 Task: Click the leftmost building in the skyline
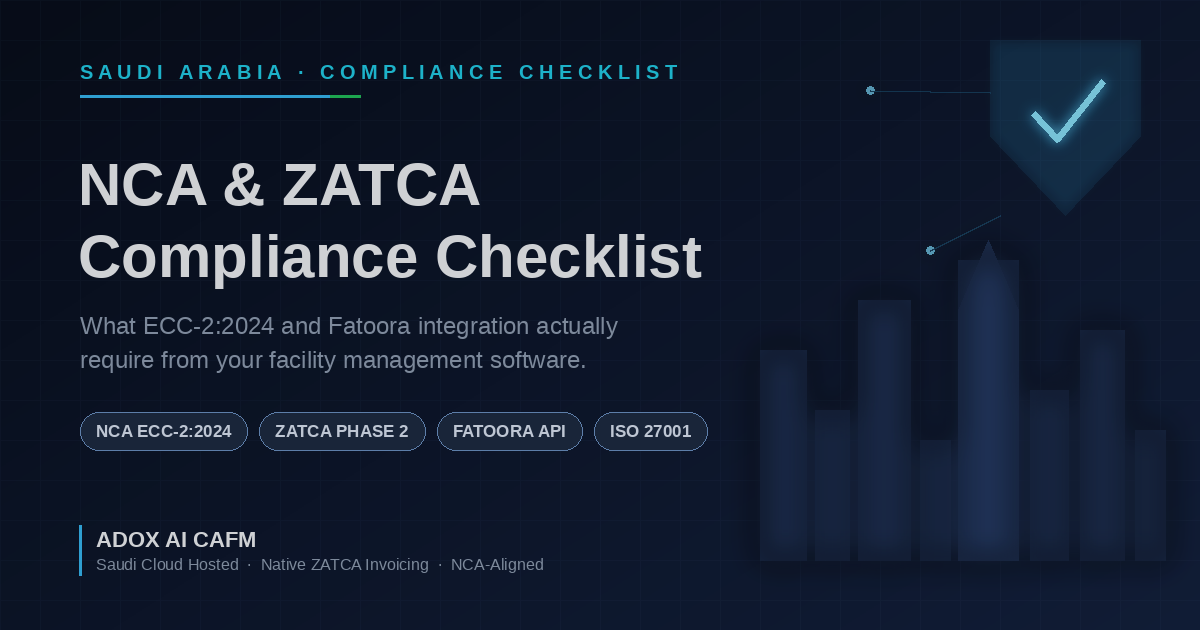click(783, 455)
